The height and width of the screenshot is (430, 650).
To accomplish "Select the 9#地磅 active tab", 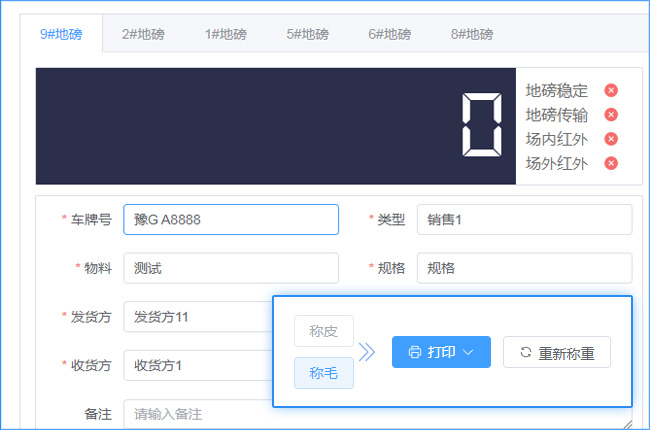I will (61, 34).
